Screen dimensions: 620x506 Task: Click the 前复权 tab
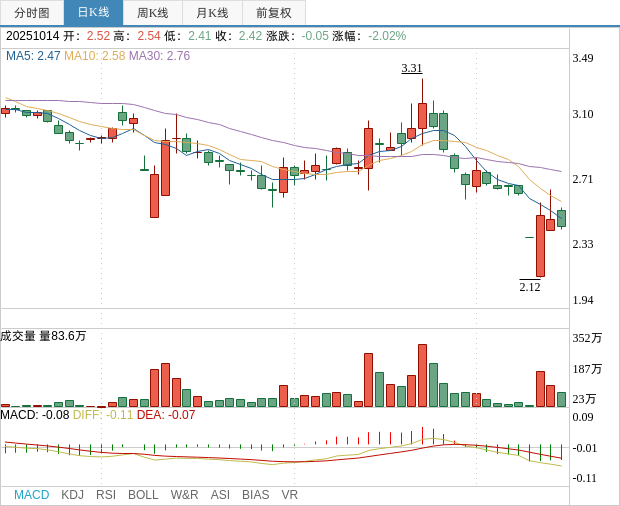274,13
